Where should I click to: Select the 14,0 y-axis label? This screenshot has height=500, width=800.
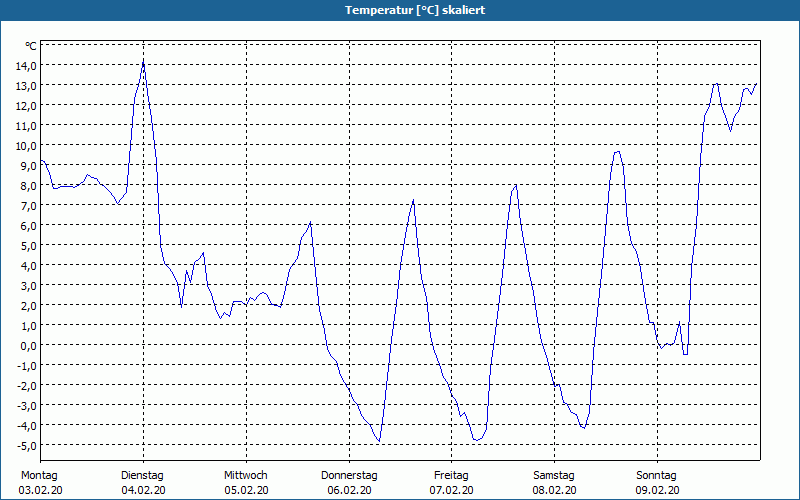coord(27,65)
